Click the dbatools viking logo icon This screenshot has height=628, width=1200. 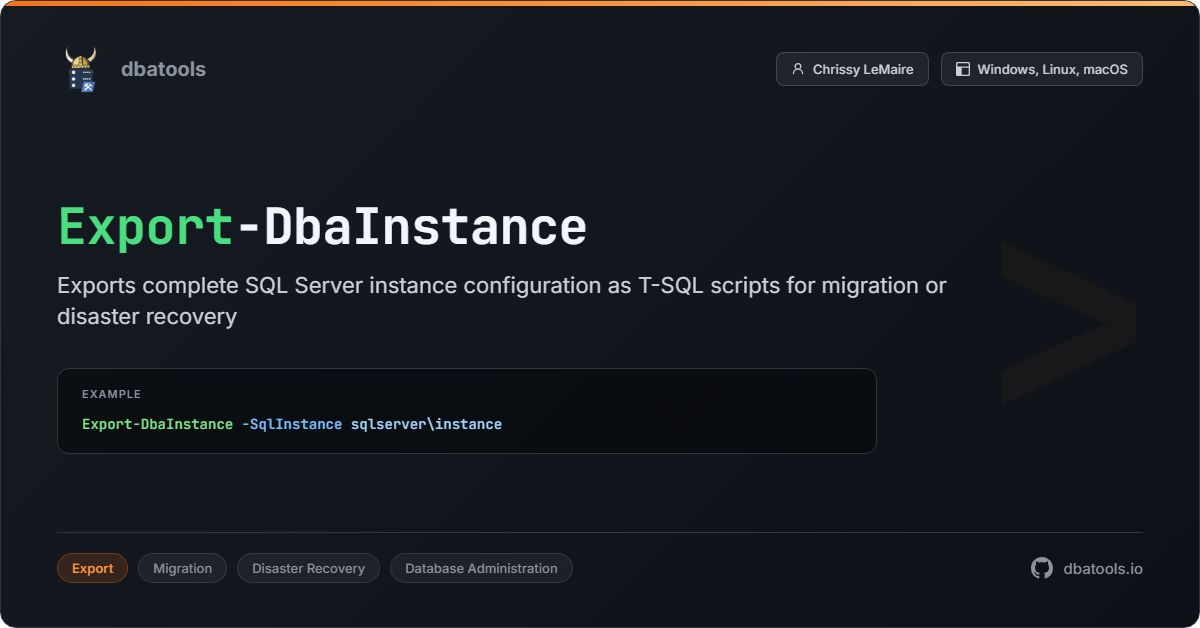[81, 69]
